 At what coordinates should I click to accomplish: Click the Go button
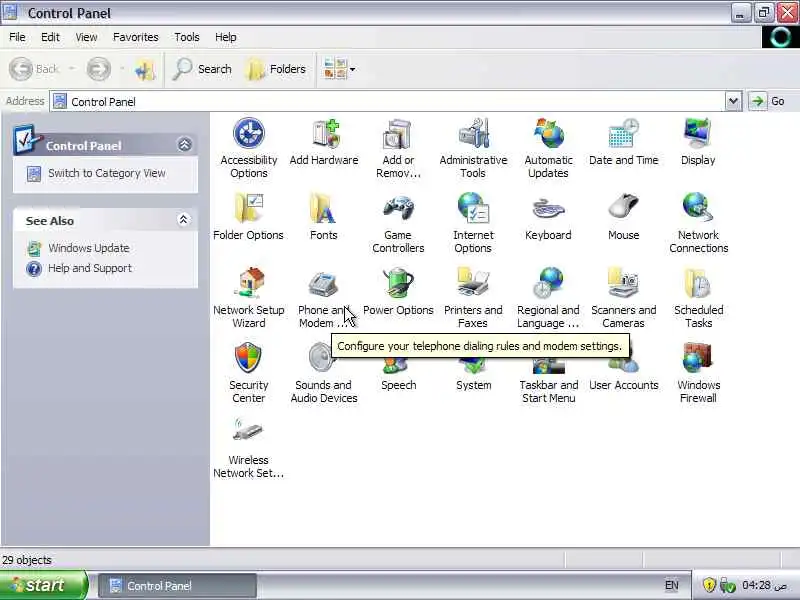tap(768, 101)
